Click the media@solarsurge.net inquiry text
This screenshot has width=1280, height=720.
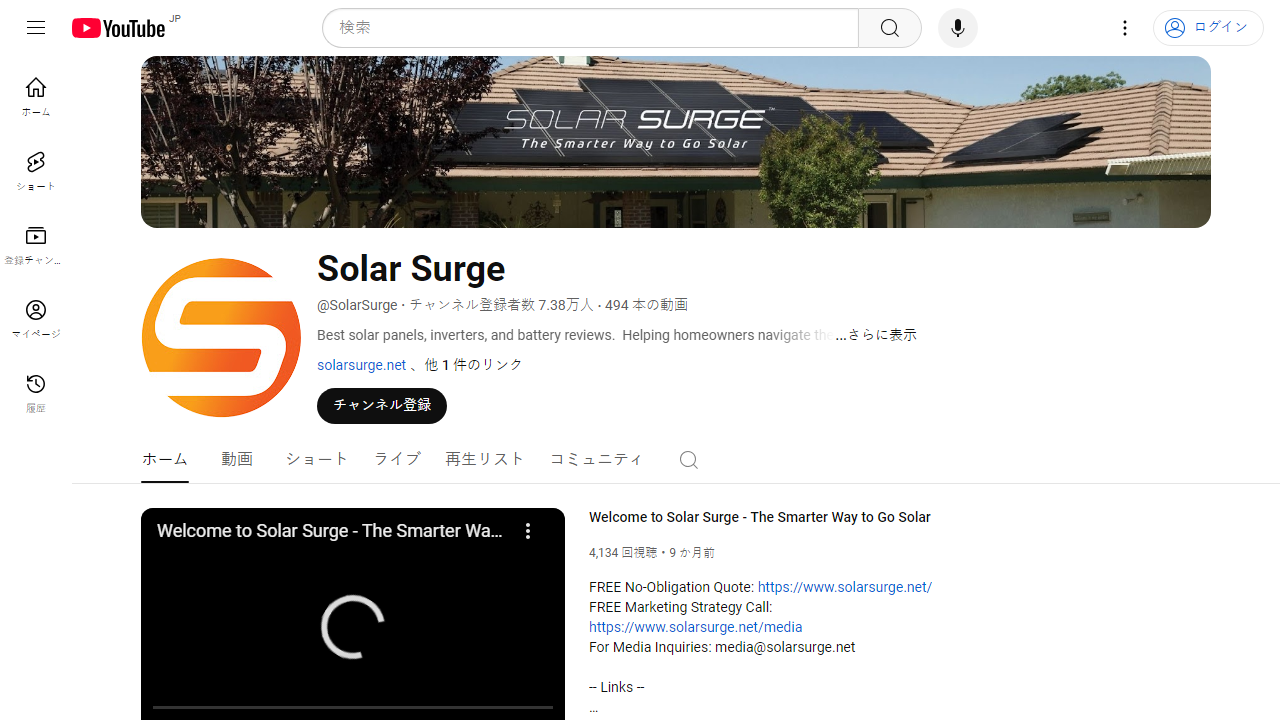(785, 647)
